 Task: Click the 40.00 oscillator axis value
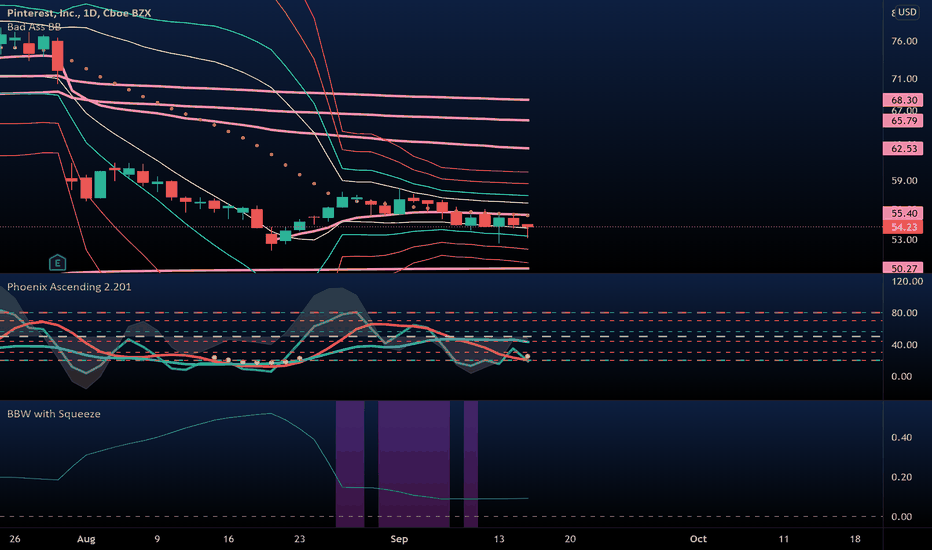click(904, 345)
